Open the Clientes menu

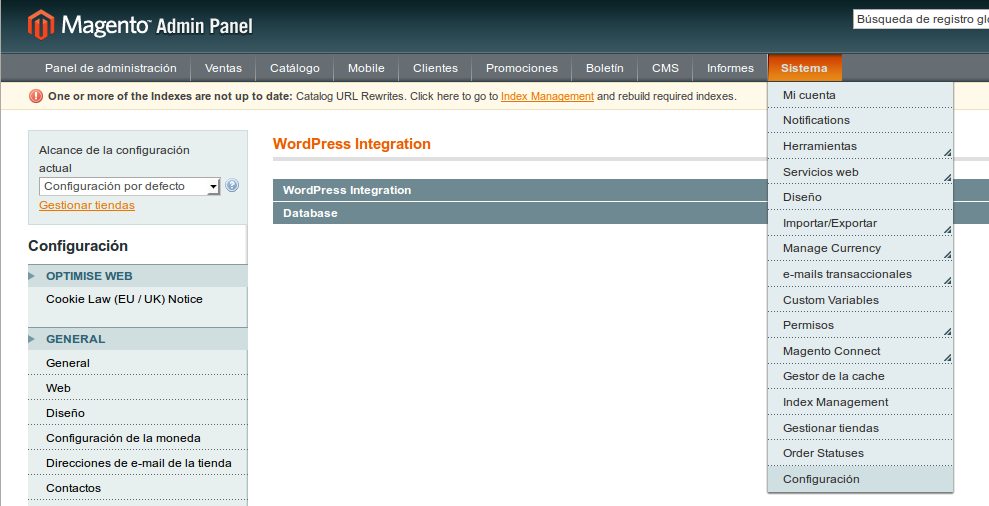tap(435, 68)
